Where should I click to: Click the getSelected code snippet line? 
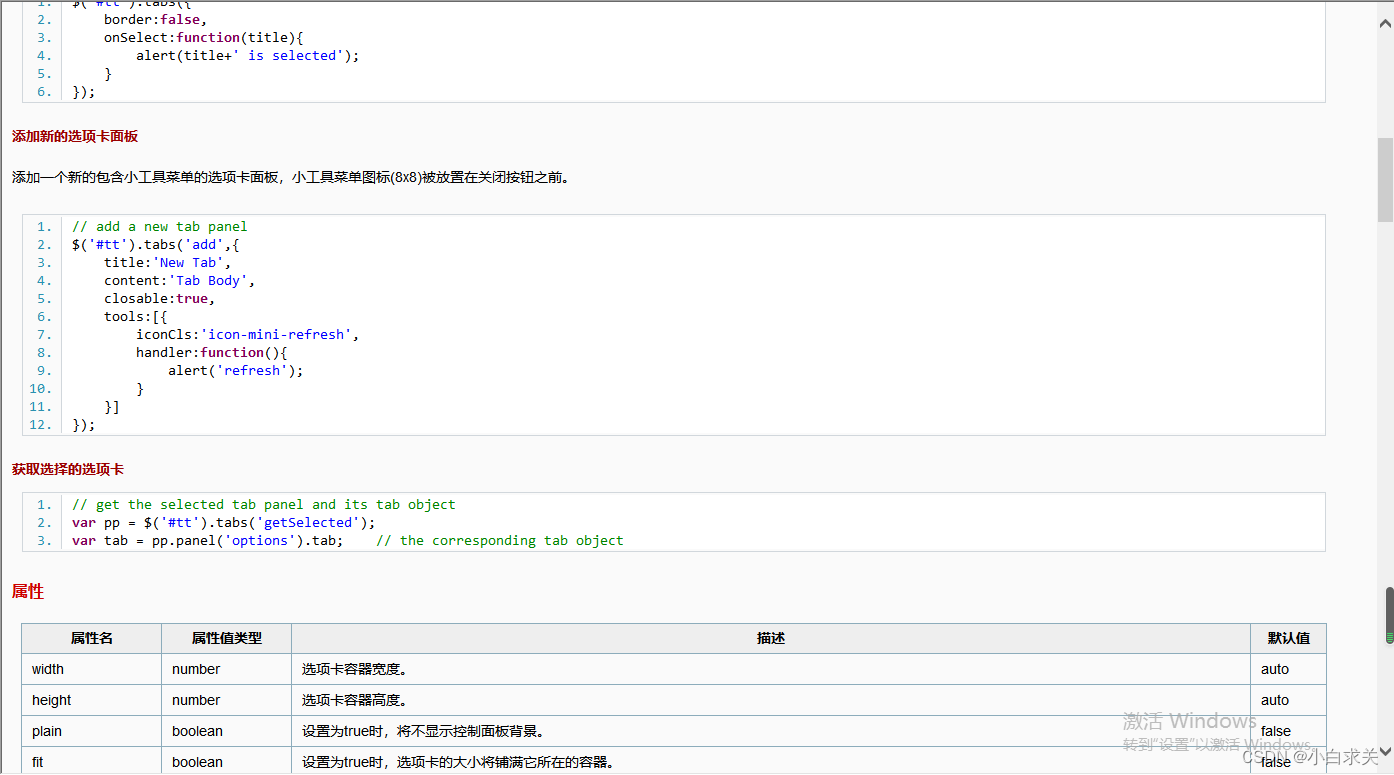pos(225,522)
